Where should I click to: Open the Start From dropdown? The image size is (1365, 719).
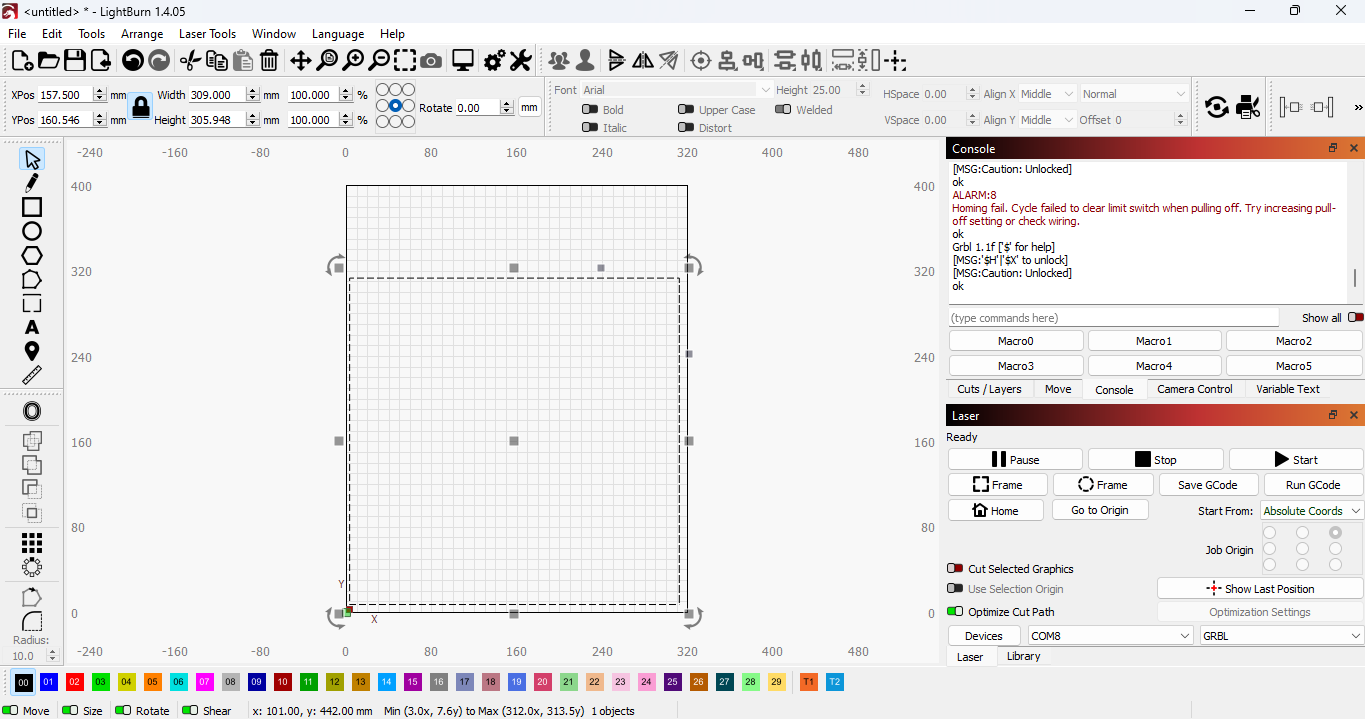[x=1311, y=510]
